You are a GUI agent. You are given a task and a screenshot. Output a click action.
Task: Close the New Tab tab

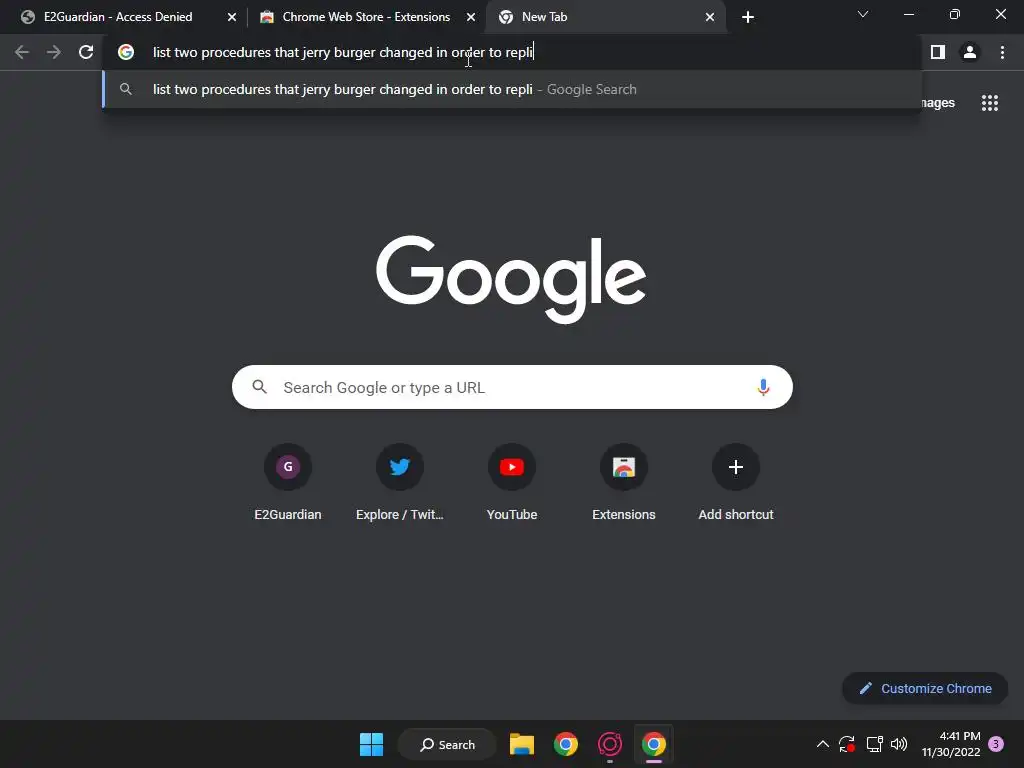pos(710,17)
